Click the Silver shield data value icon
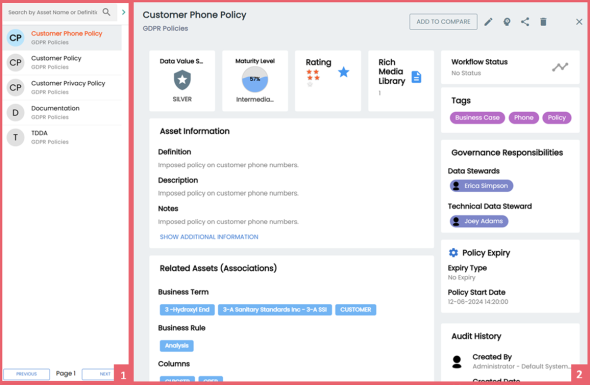 point(182,80)
